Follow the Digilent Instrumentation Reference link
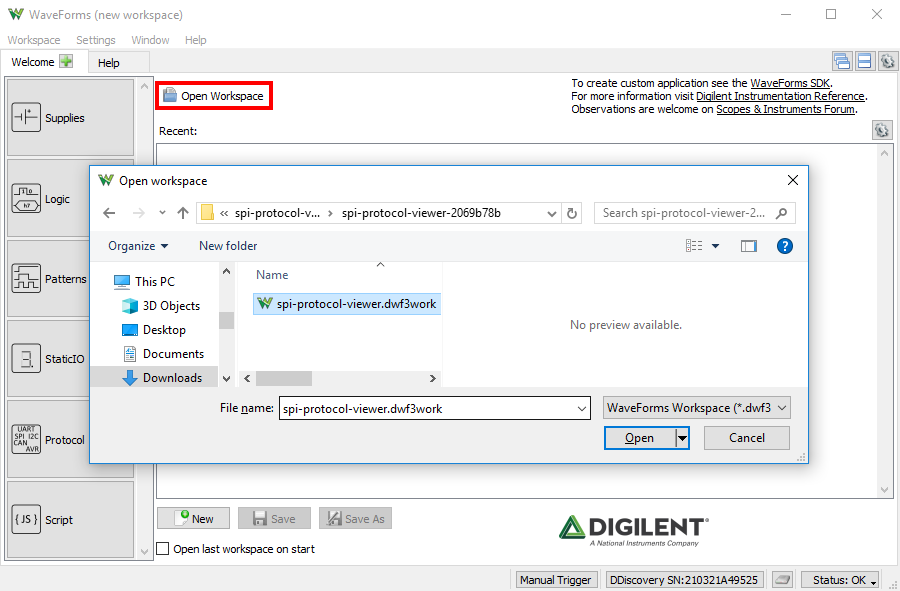Image resolution: width=900 pixels, height=591 pixels. (780, 96)
